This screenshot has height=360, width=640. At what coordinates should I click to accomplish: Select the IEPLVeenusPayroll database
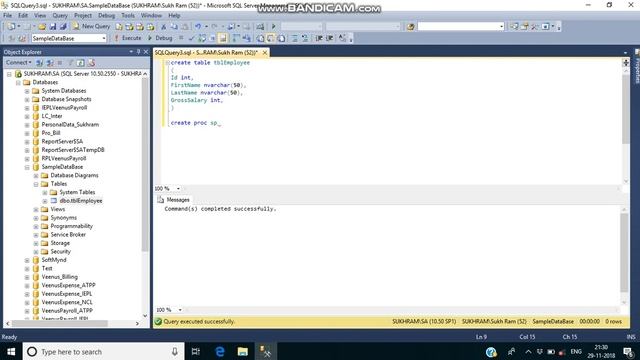tap(64, 108)
